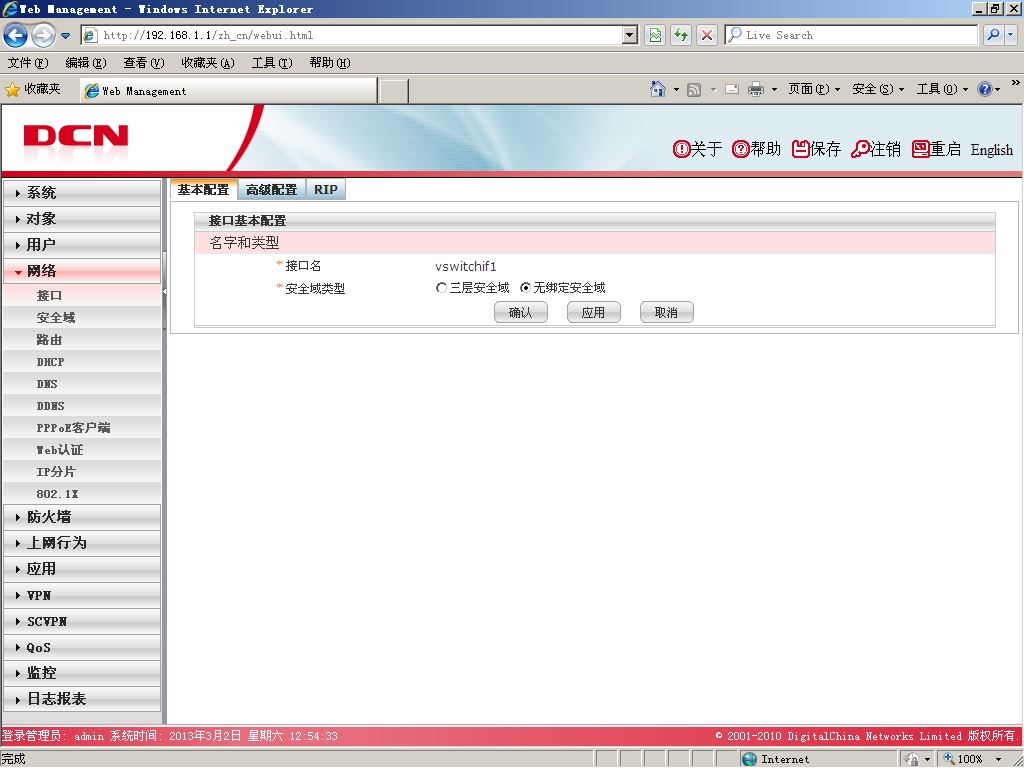
Task: Open recent pages dropdown beside Forward button
Action: point(65,35)
